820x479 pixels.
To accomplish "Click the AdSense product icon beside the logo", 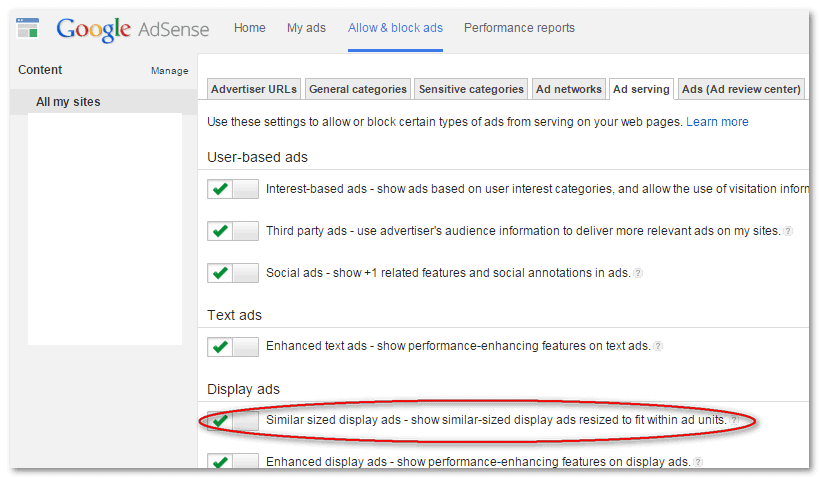I will [x=27, y=28].
